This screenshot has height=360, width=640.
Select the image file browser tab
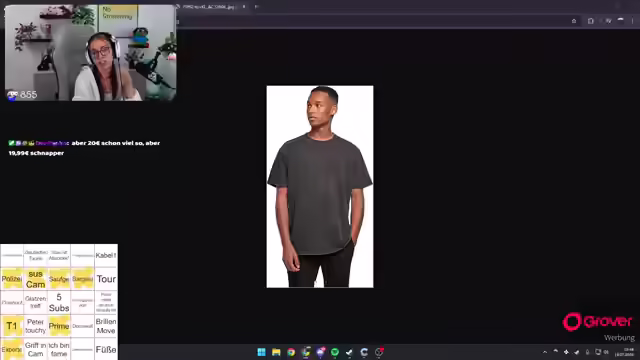[208, 7]
